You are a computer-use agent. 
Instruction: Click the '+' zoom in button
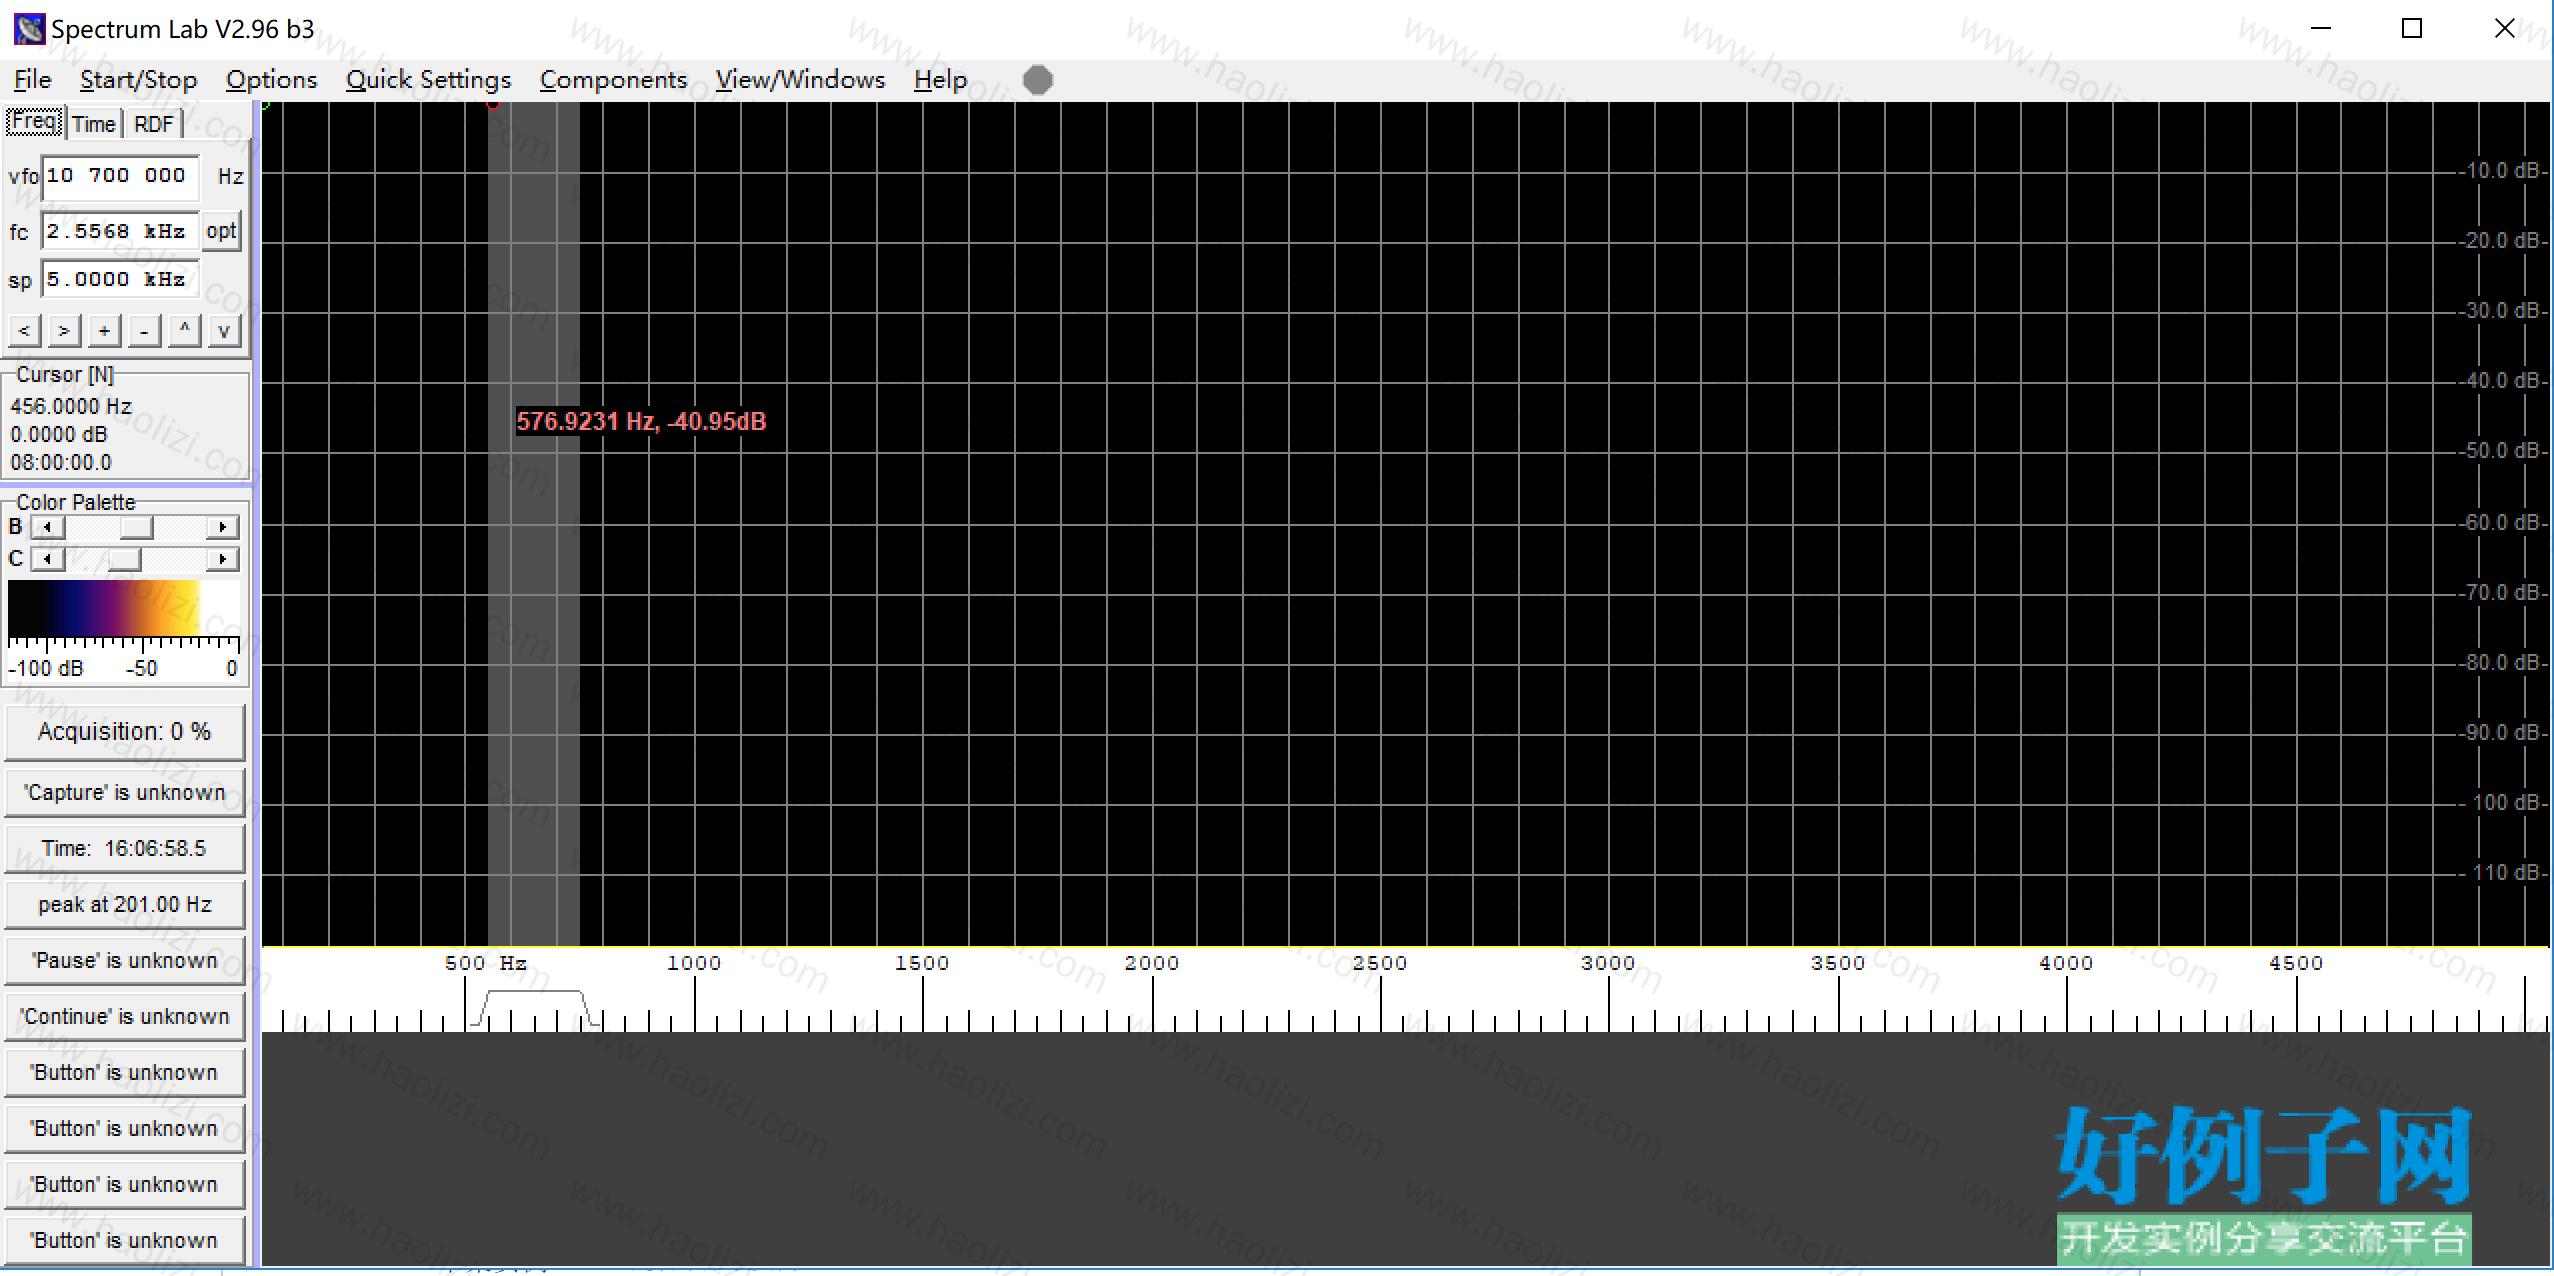(104, 330)
